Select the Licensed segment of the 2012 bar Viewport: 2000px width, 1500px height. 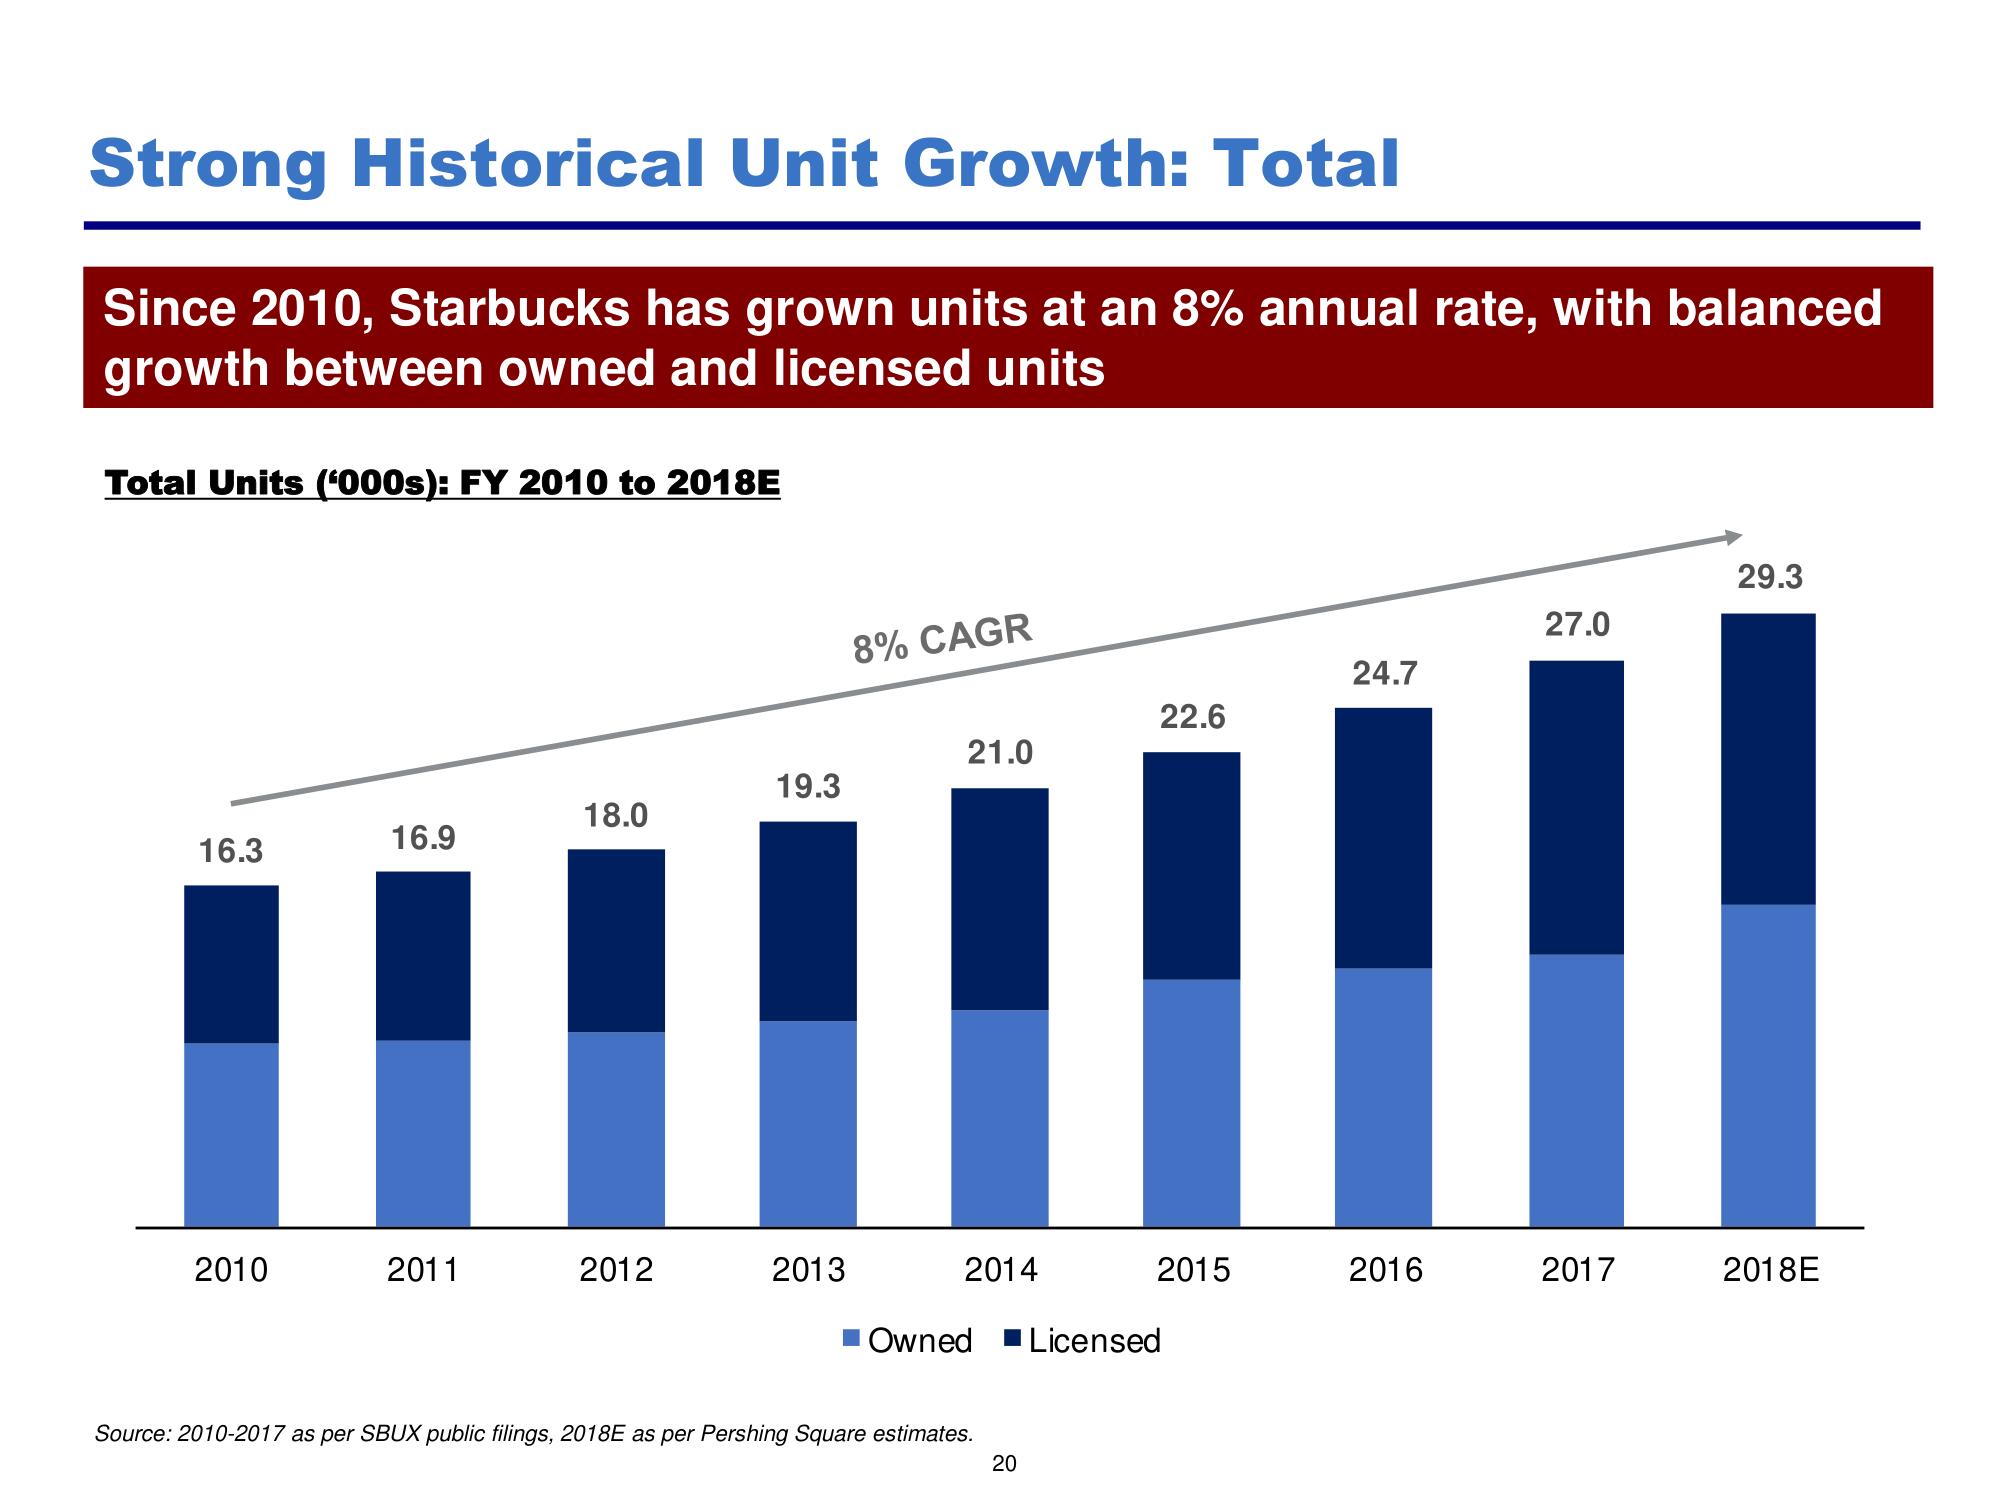coord(616,940)
